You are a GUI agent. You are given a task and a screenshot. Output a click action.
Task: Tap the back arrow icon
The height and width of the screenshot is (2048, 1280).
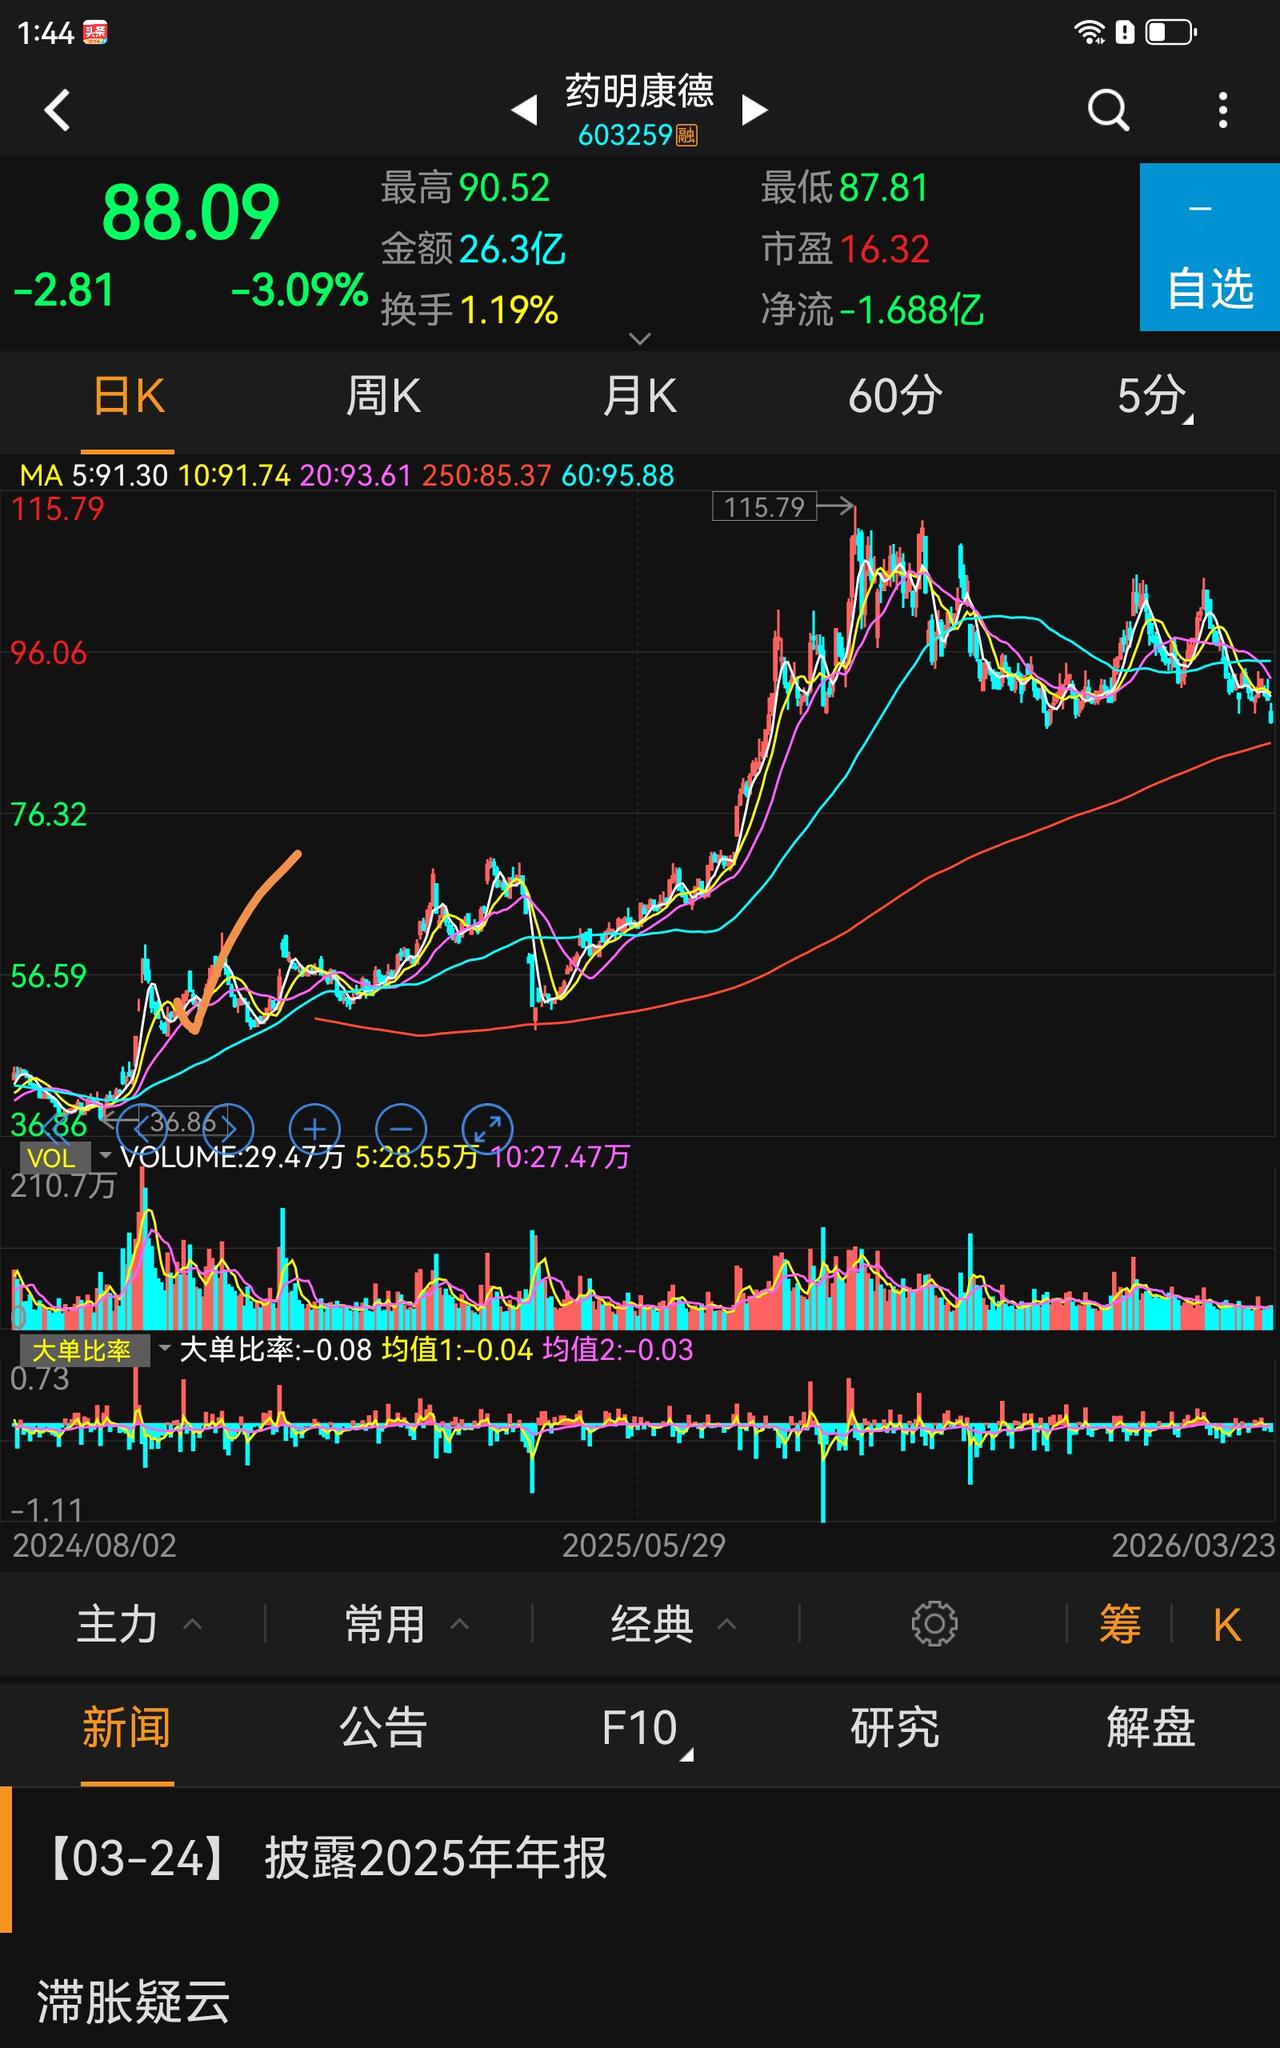(58, 110)
